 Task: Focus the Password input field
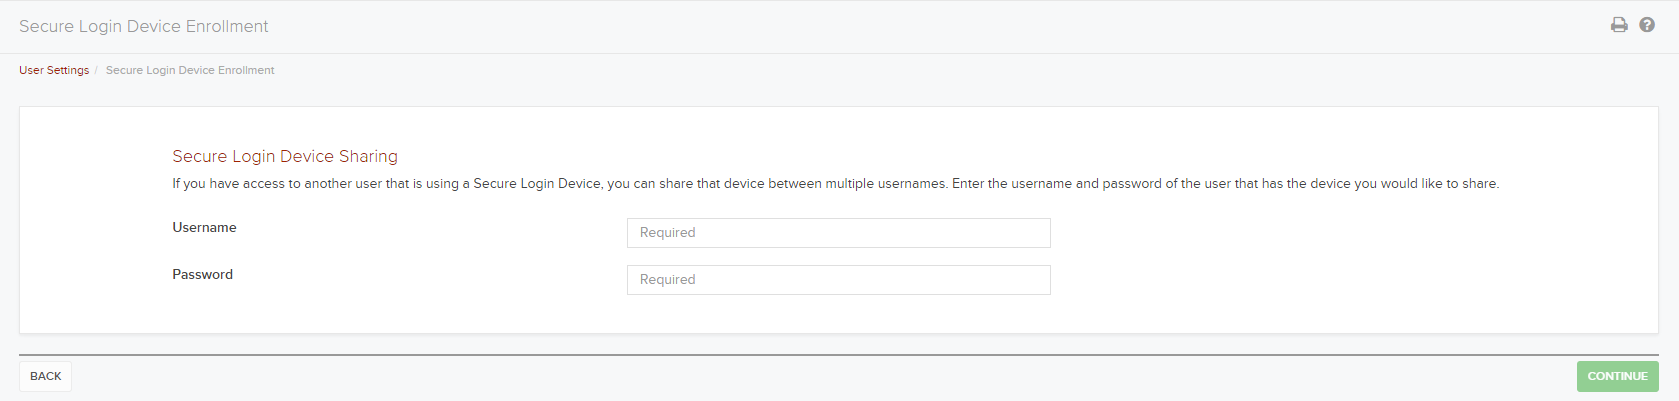838,280
